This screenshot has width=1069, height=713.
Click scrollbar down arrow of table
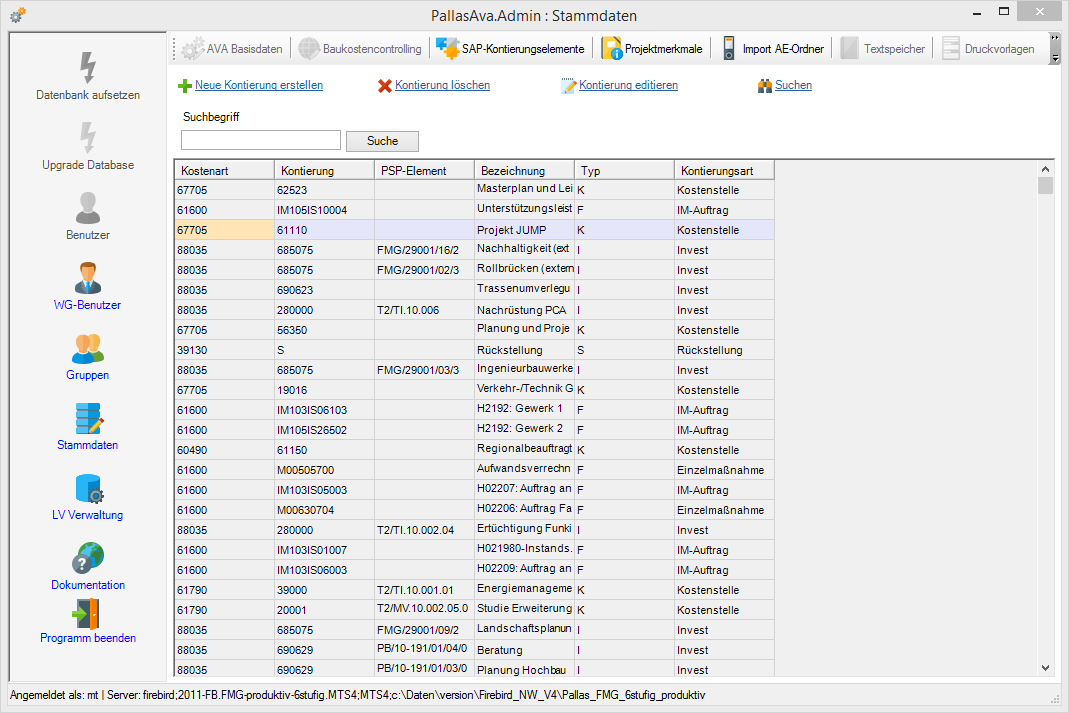[x=1045, y=668]
